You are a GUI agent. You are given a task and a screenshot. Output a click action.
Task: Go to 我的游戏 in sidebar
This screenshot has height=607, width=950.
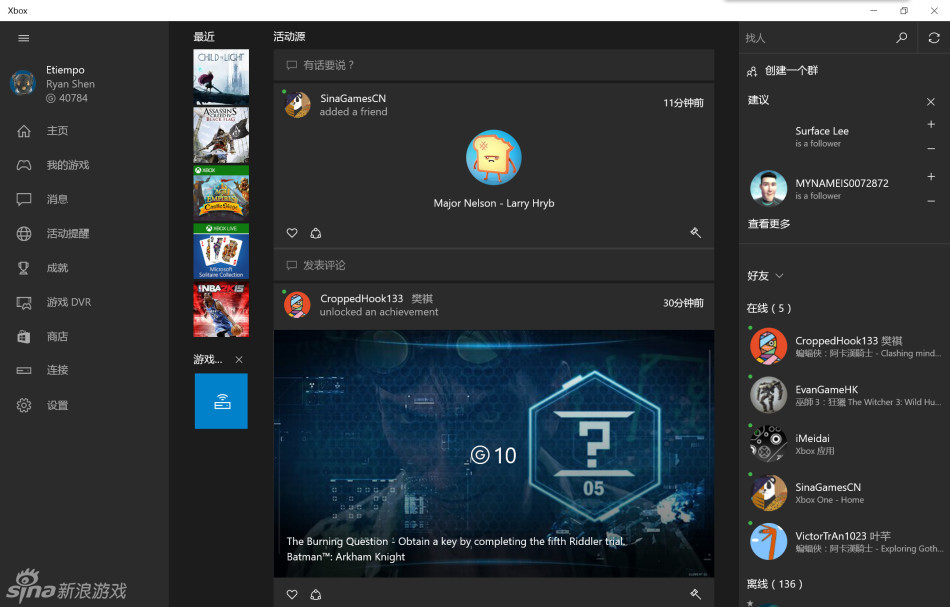[68, 165]
